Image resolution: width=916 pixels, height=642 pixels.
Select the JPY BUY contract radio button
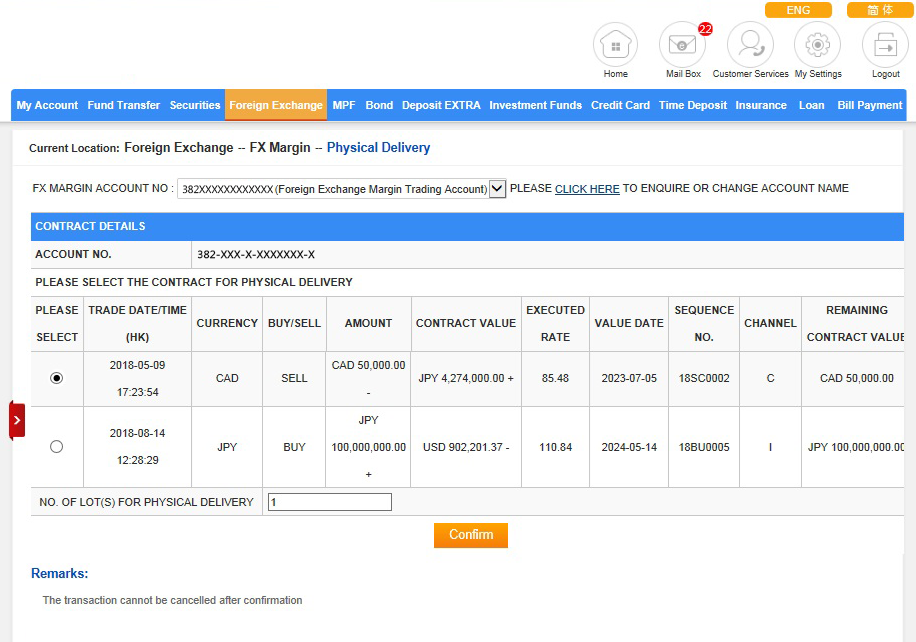[x=56, y=447]
